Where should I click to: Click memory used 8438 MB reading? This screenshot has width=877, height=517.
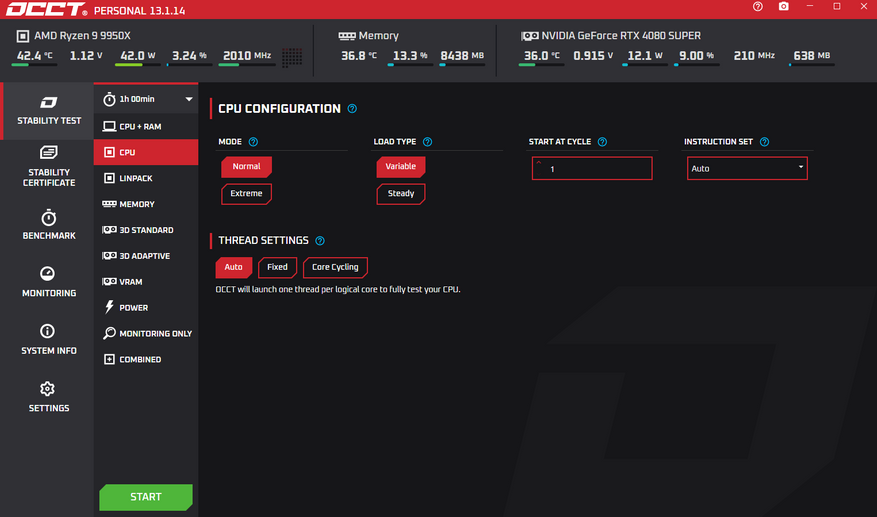point(462,56)
